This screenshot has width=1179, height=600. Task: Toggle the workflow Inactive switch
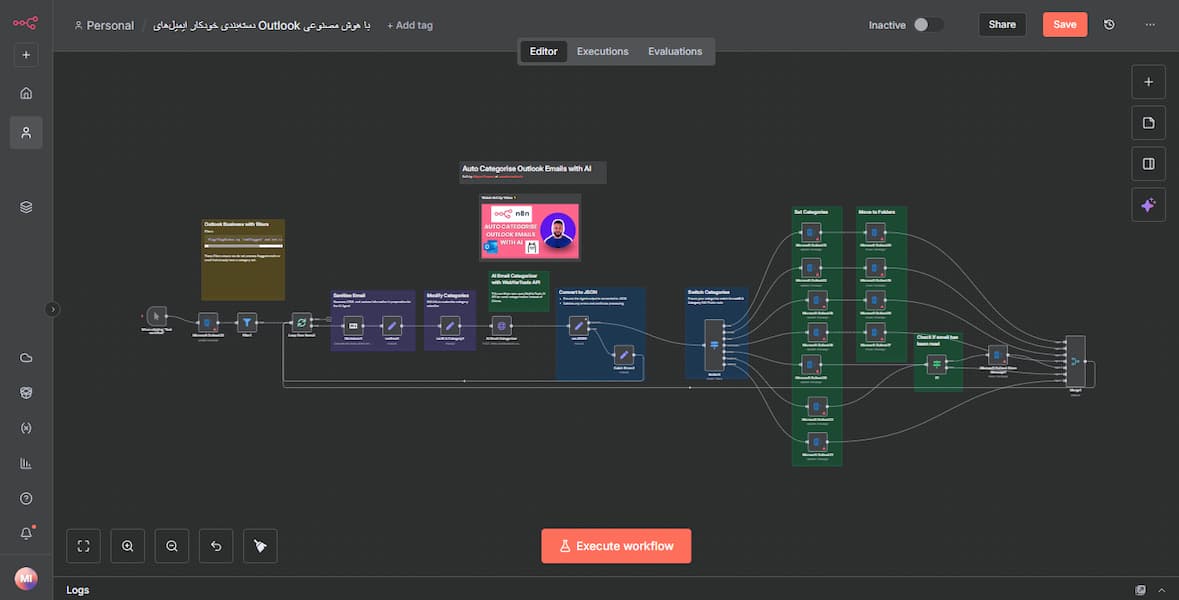[x=928, y=25]
